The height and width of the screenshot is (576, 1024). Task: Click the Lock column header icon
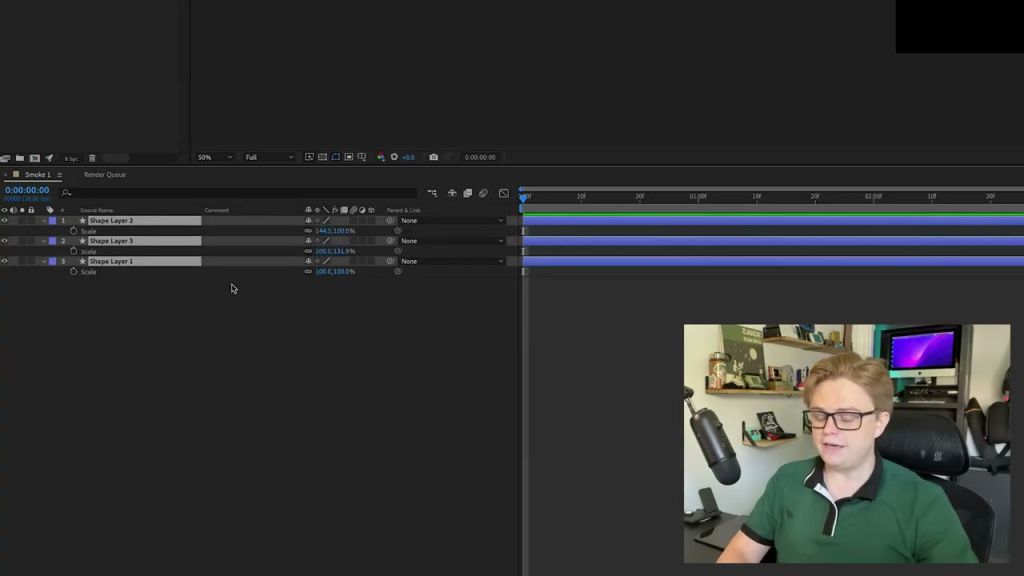(31, 210)
